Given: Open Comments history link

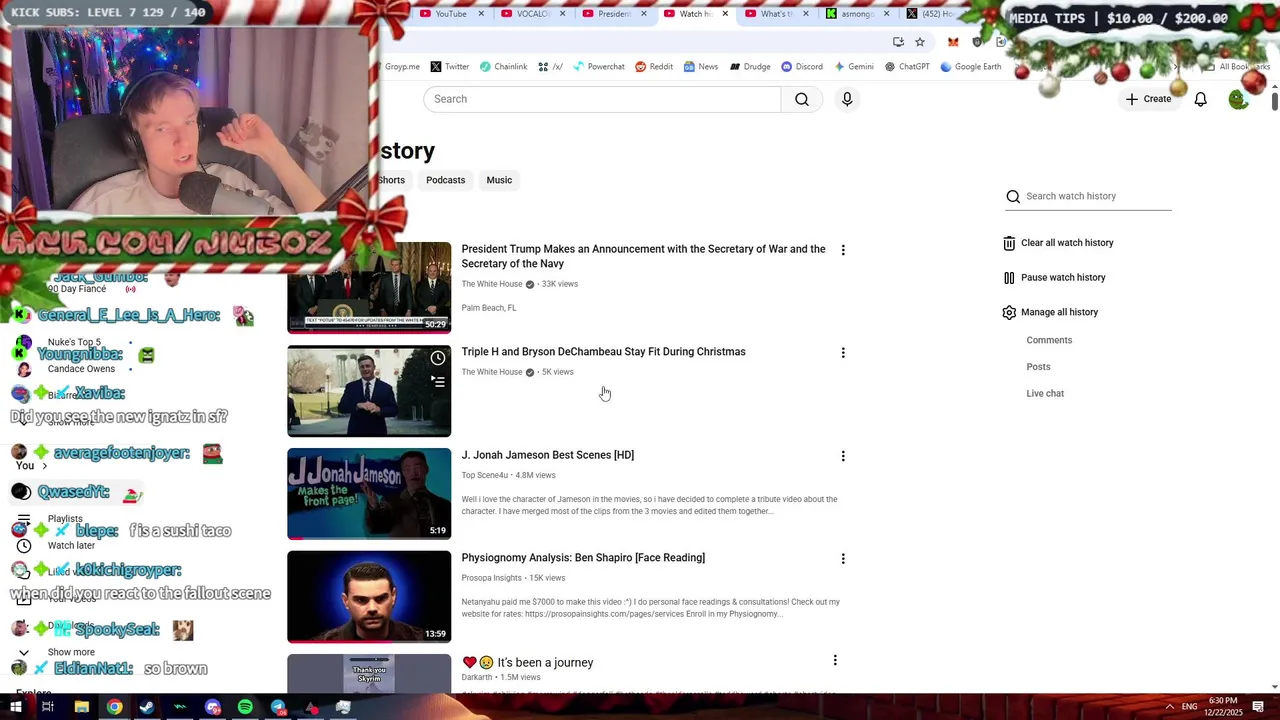Looking at the screenshot, I should (1049, 340).
